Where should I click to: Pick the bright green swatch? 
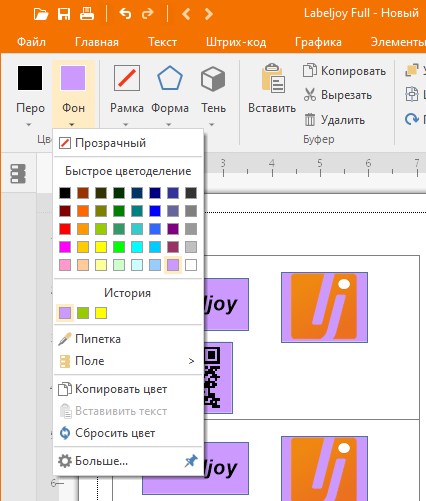click(119, 247)
